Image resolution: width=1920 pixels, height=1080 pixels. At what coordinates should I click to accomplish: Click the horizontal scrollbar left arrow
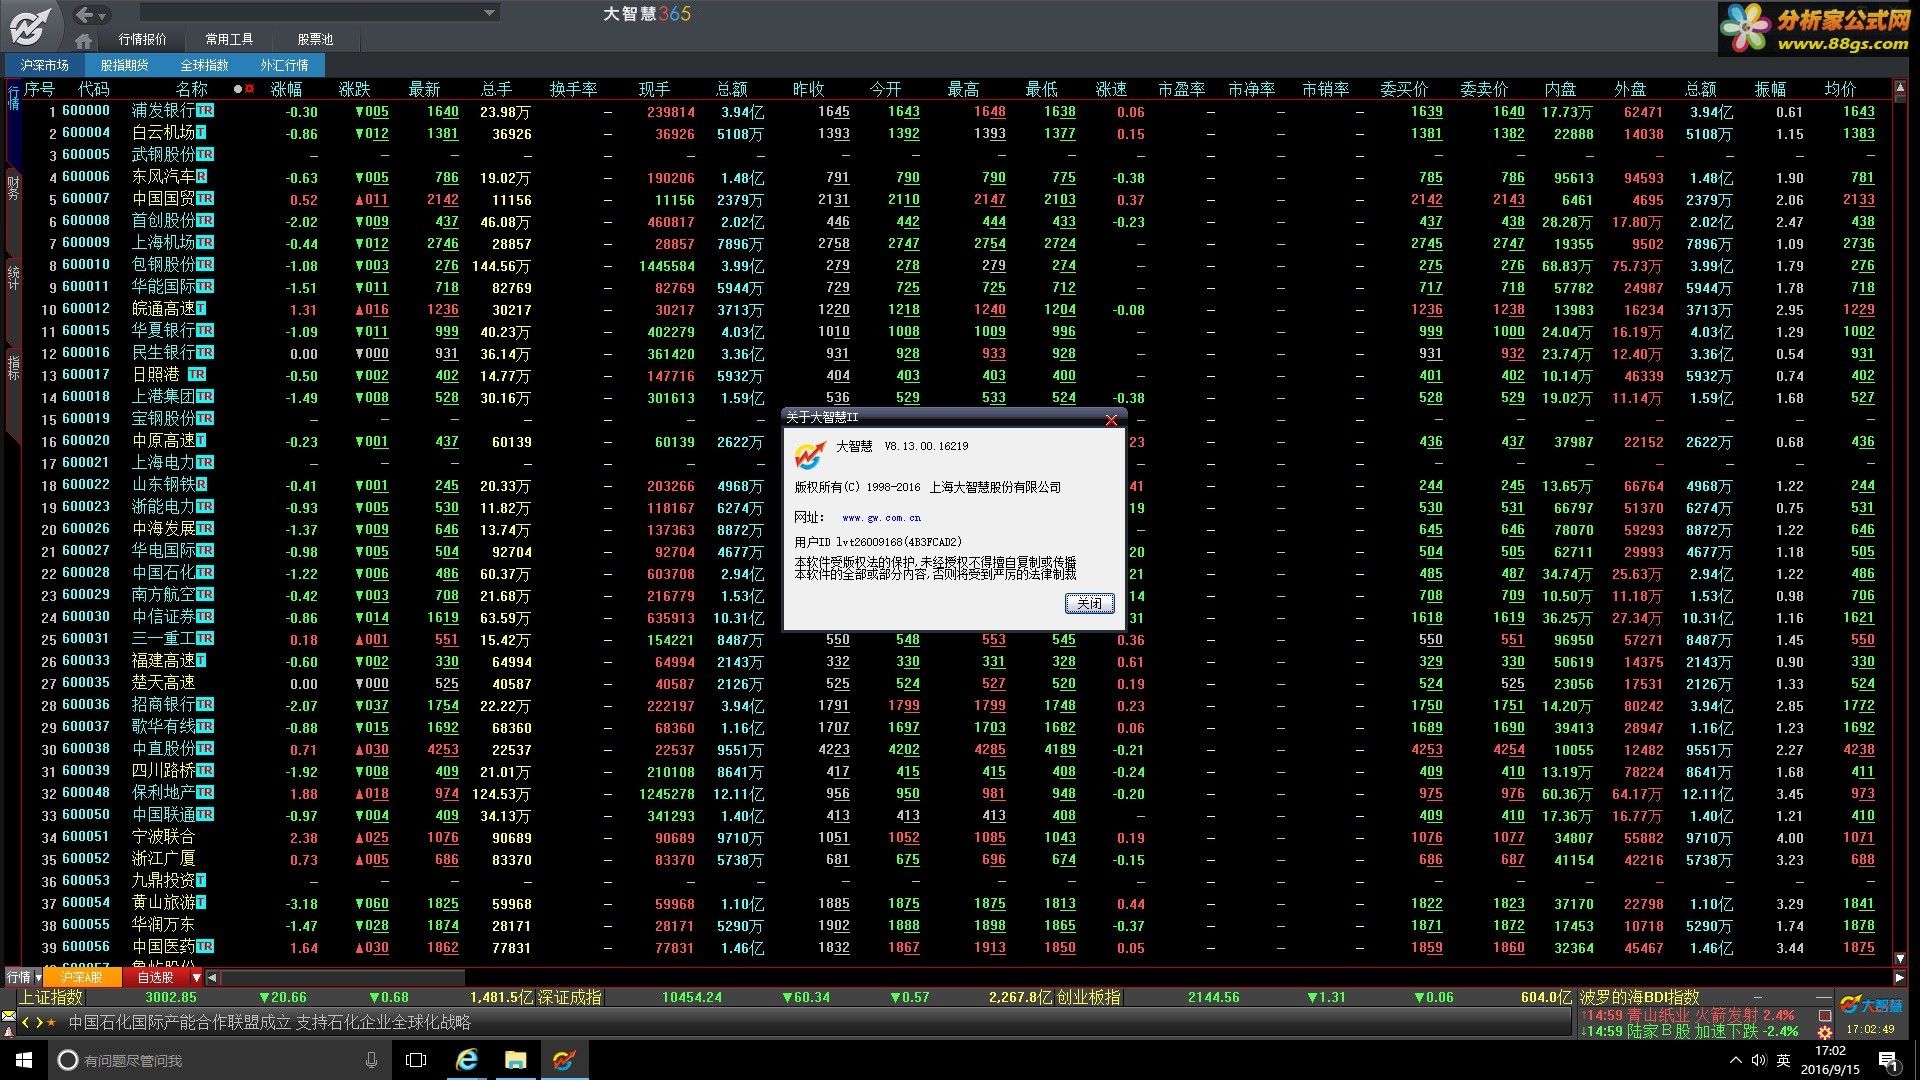[212, 977]
